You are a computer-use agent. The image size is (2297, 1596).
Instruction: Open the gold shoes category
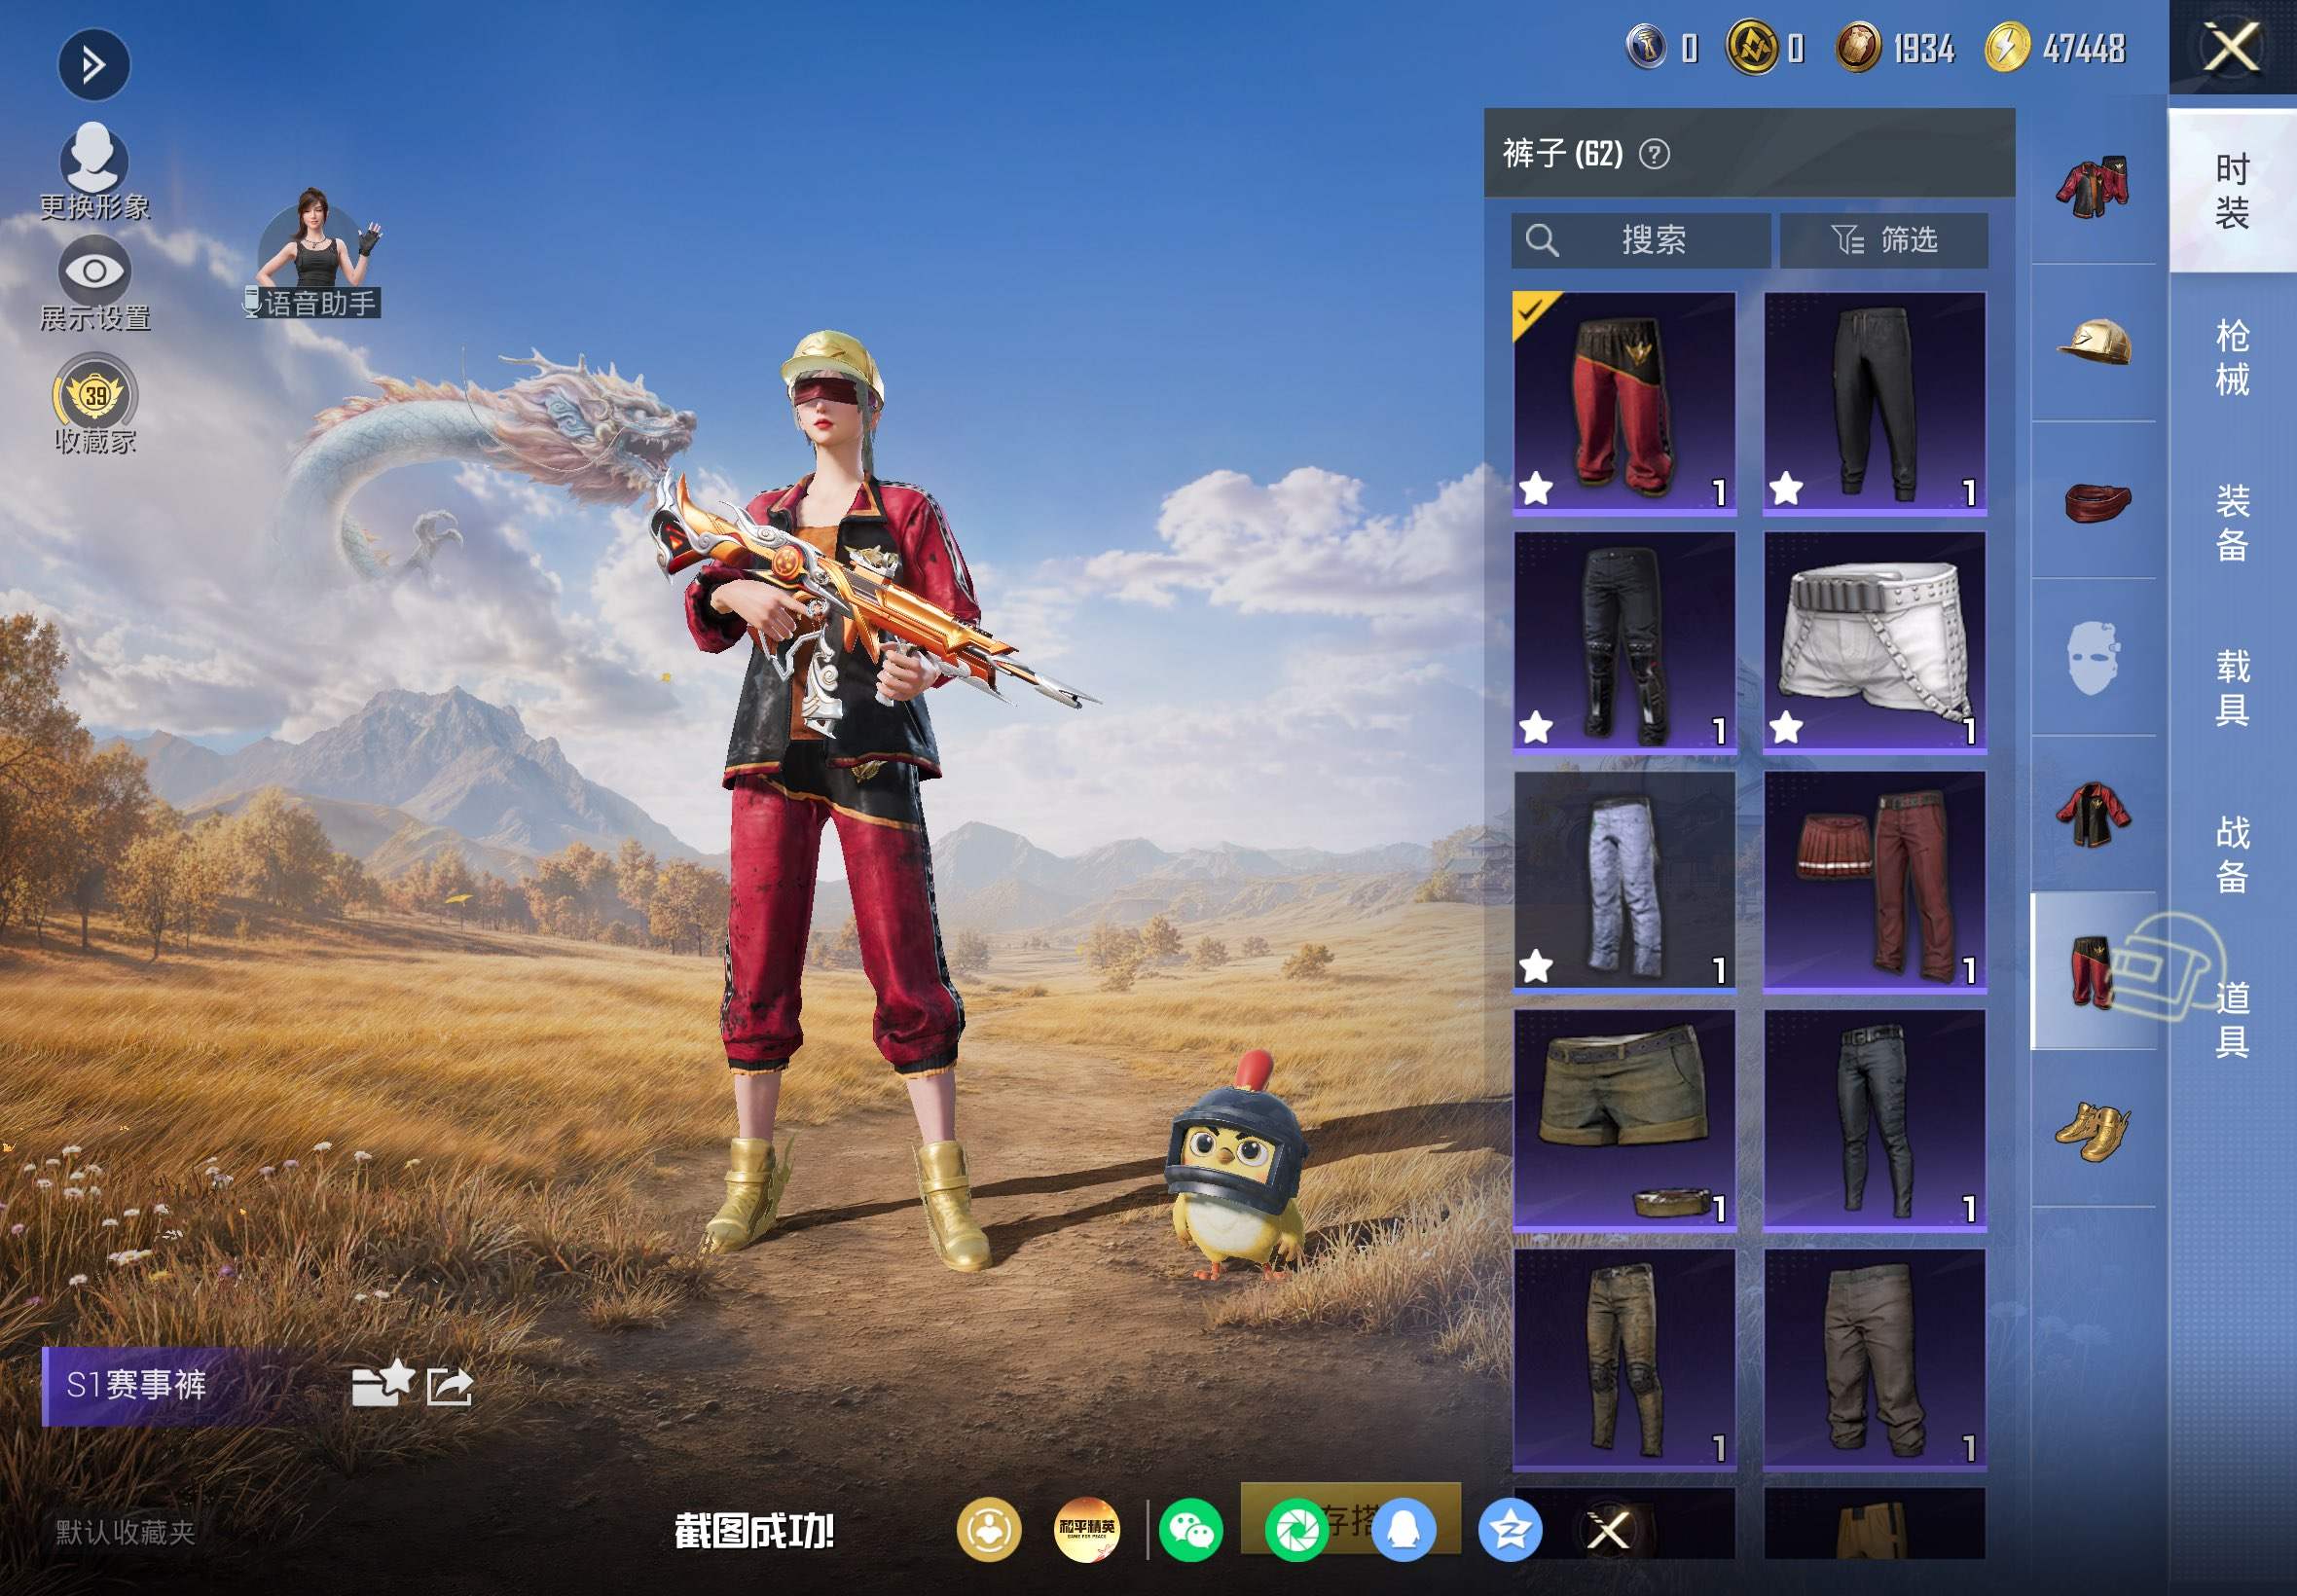tap(2093, 1130)
